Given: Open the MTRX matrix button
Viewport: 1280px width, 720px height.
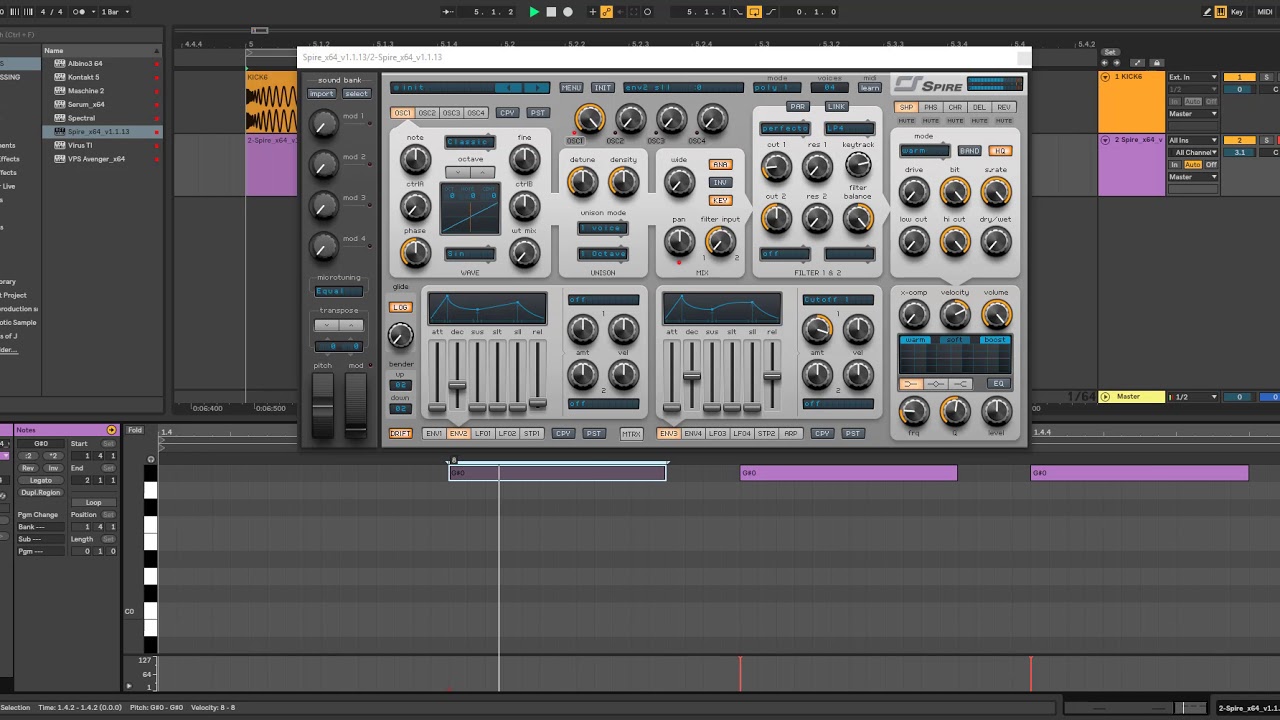Looking at the screenshot, I should click(x=631, y=434).
